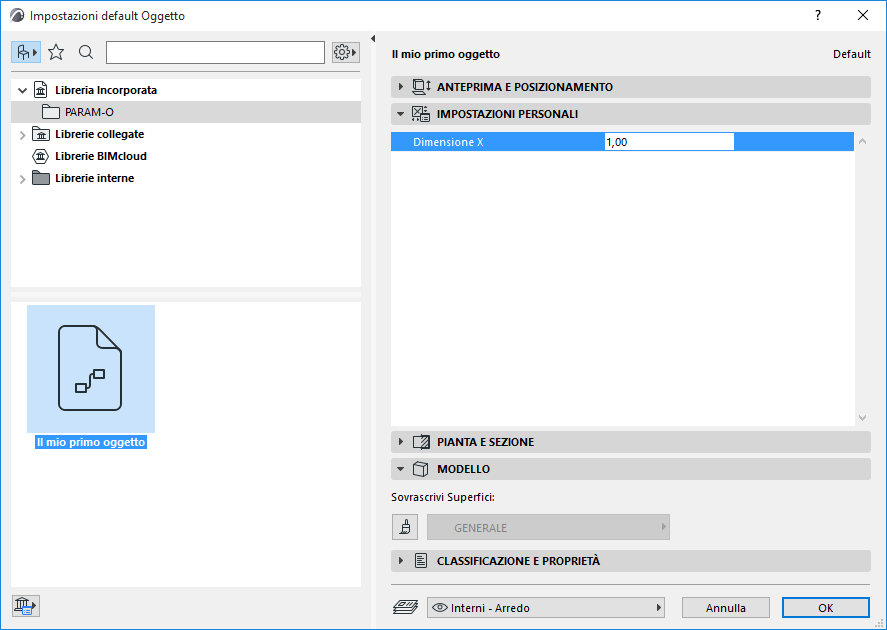Expand the PIANTA E SEZIONE section
The height and width of the screenshot is (630, 887).
(401, 441)
